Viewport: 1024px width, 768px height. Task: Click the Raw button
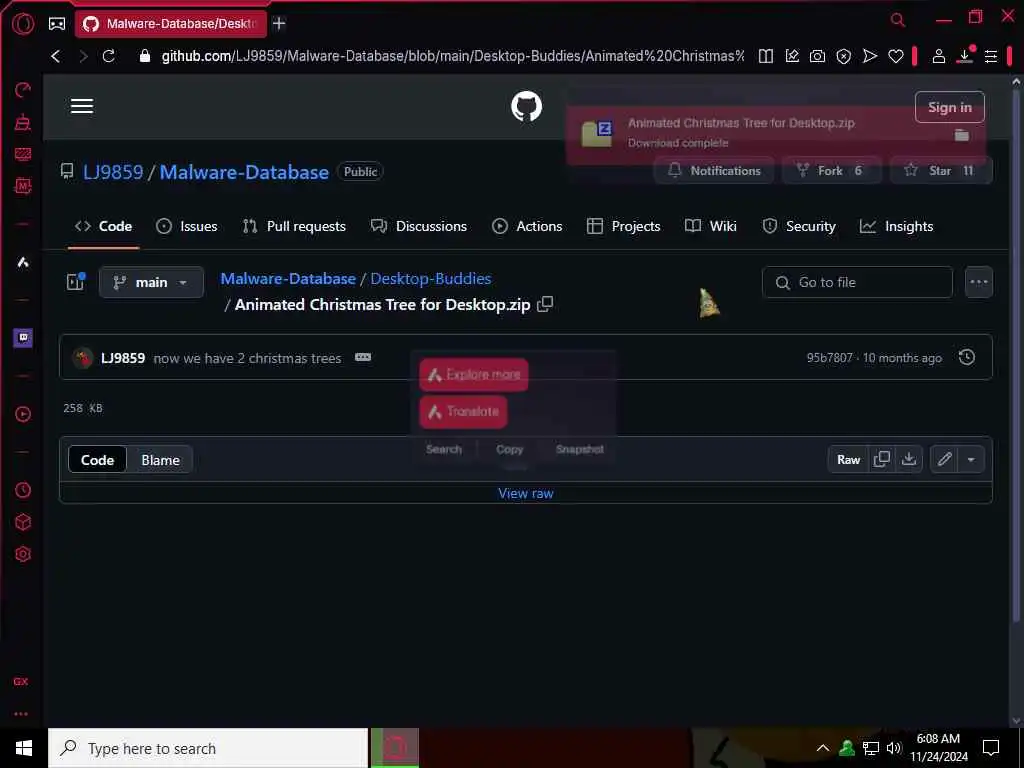tap(848, 459)
